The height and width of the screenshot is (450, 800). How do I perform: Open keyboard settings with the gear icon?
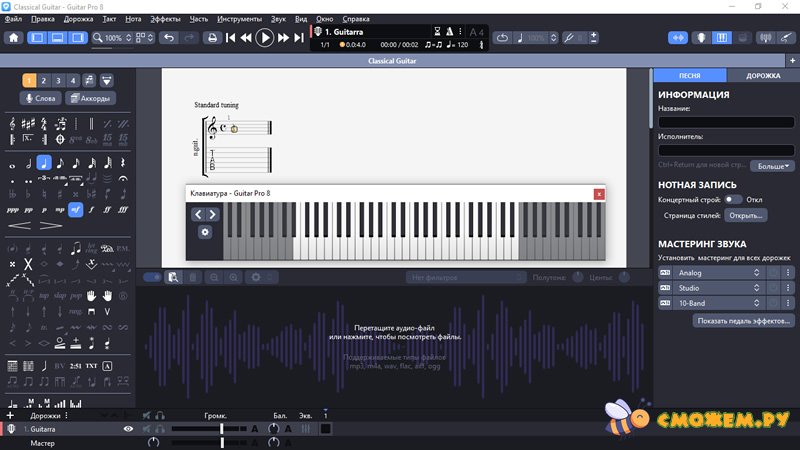click(x=205, y=232)
